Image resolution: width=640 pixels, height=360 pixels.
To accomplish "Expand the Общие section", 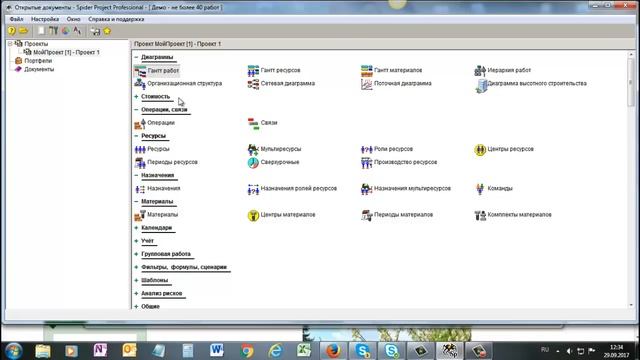I will [x=136, y=307].
